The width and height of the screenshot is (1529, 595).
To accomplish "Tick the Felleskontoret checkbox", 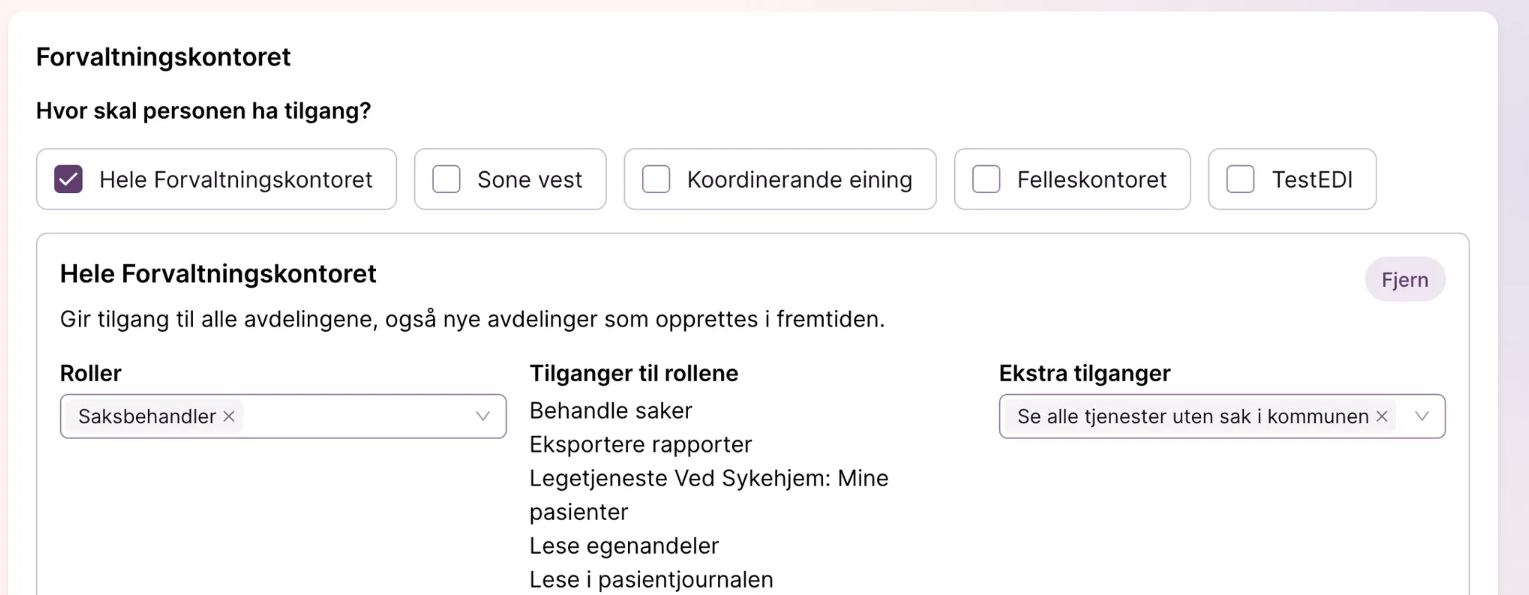I will (x=986, y=180).
